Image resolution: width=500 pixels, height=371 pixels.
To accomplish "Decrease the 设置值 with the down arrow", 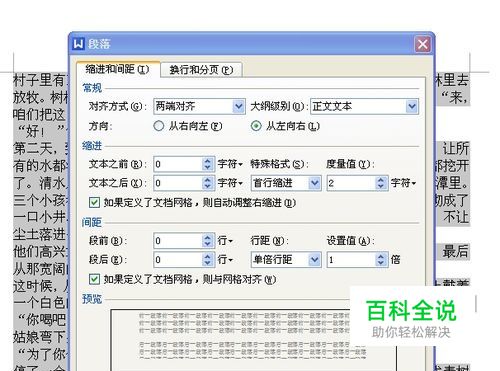I will 381,263.
